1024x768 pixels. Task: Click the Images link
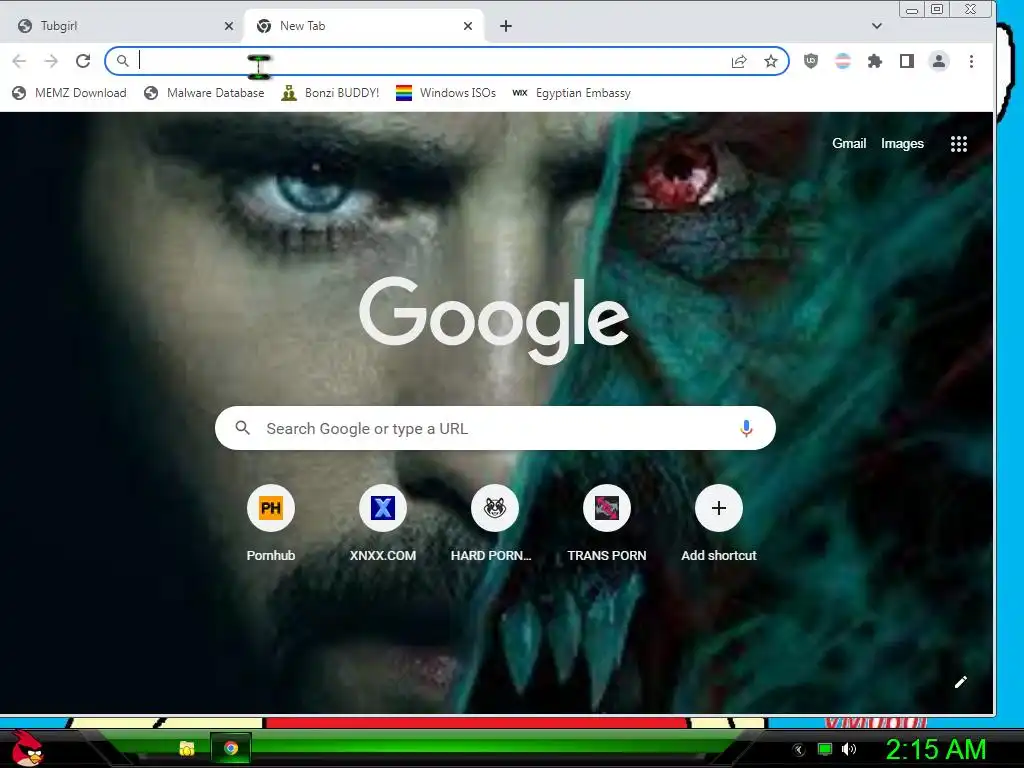point(902,144)
